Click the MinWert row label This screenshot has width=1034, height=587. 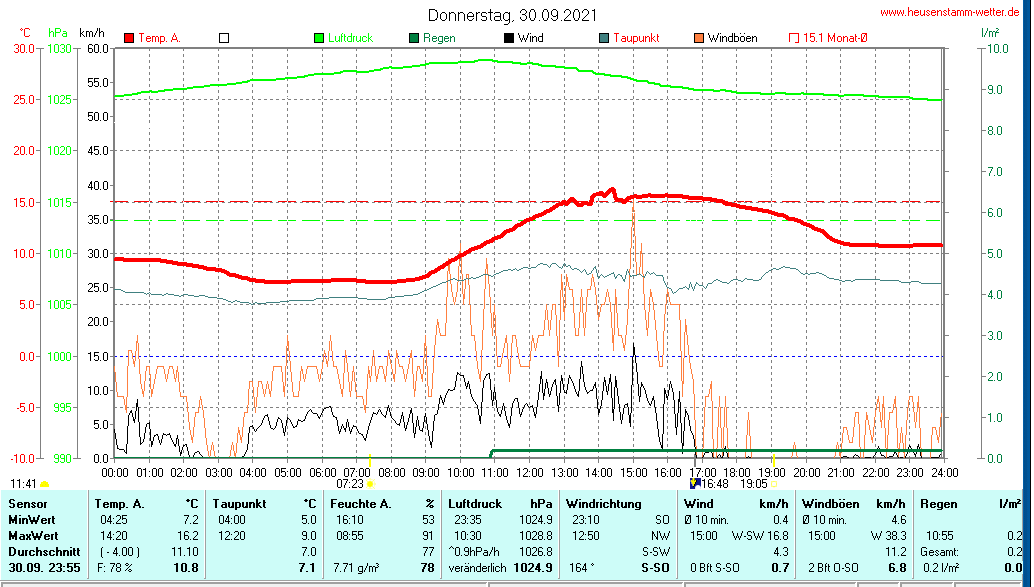pyautogui.click(x=32, y=520)
